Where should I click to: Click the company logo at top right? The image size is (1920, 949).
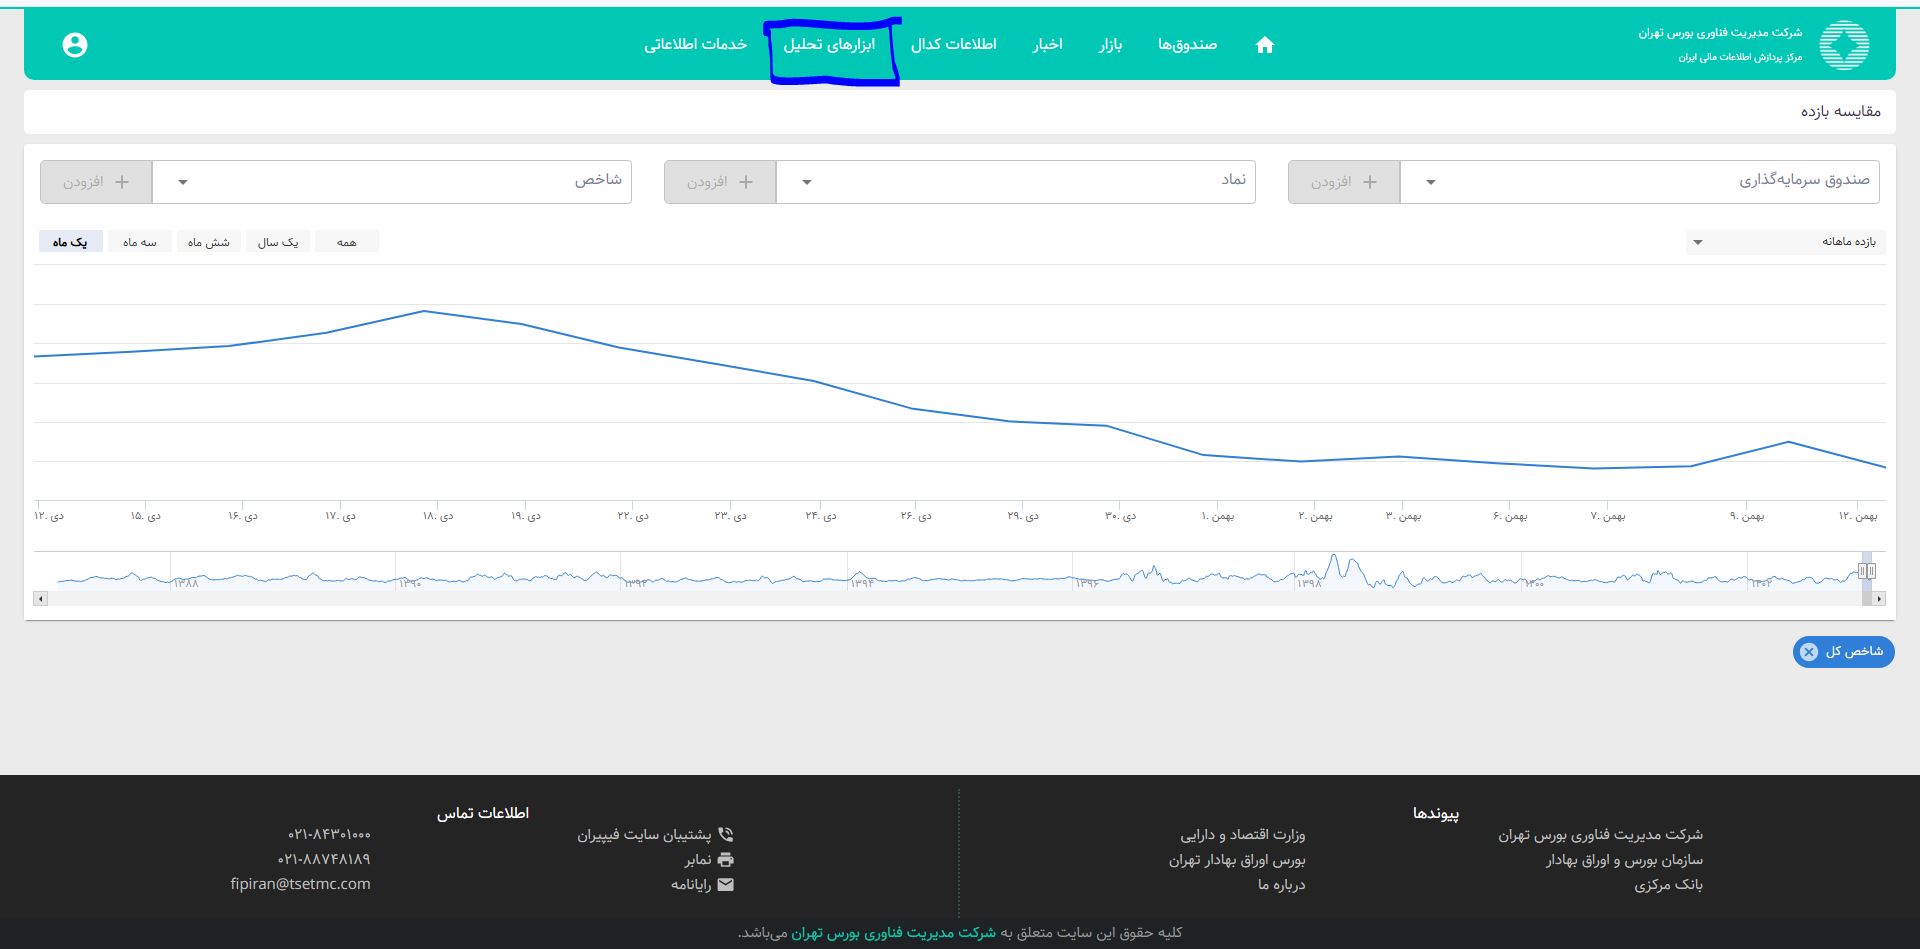coord(1844,45)
